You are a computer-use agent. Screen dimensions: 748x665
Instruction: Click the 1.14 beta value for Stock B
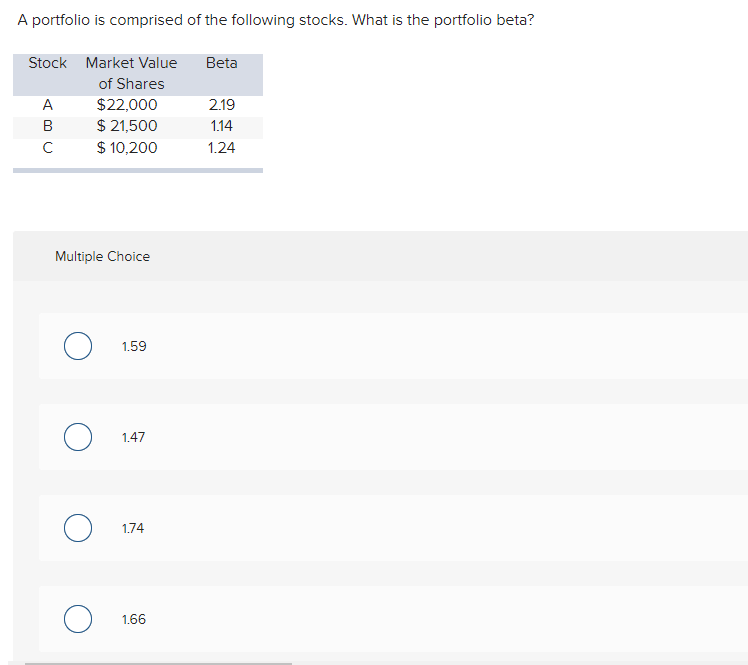point(221,126)
